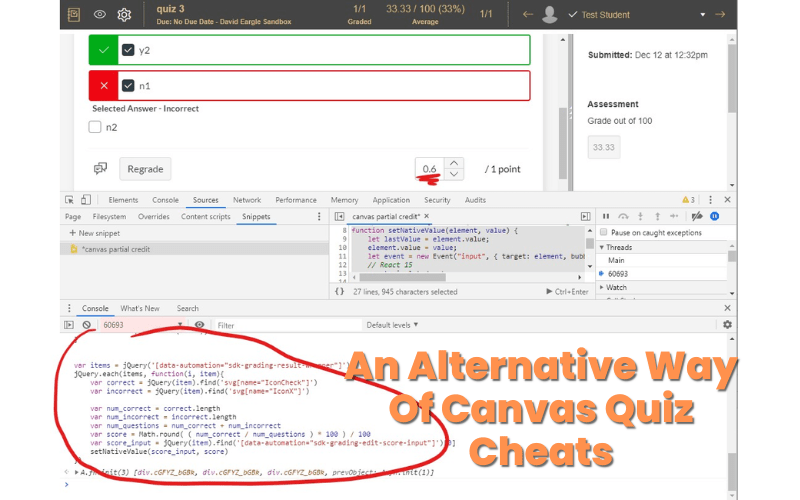Click the 33.33 grade field
The image size is (800, 500).
pos(604,147)
